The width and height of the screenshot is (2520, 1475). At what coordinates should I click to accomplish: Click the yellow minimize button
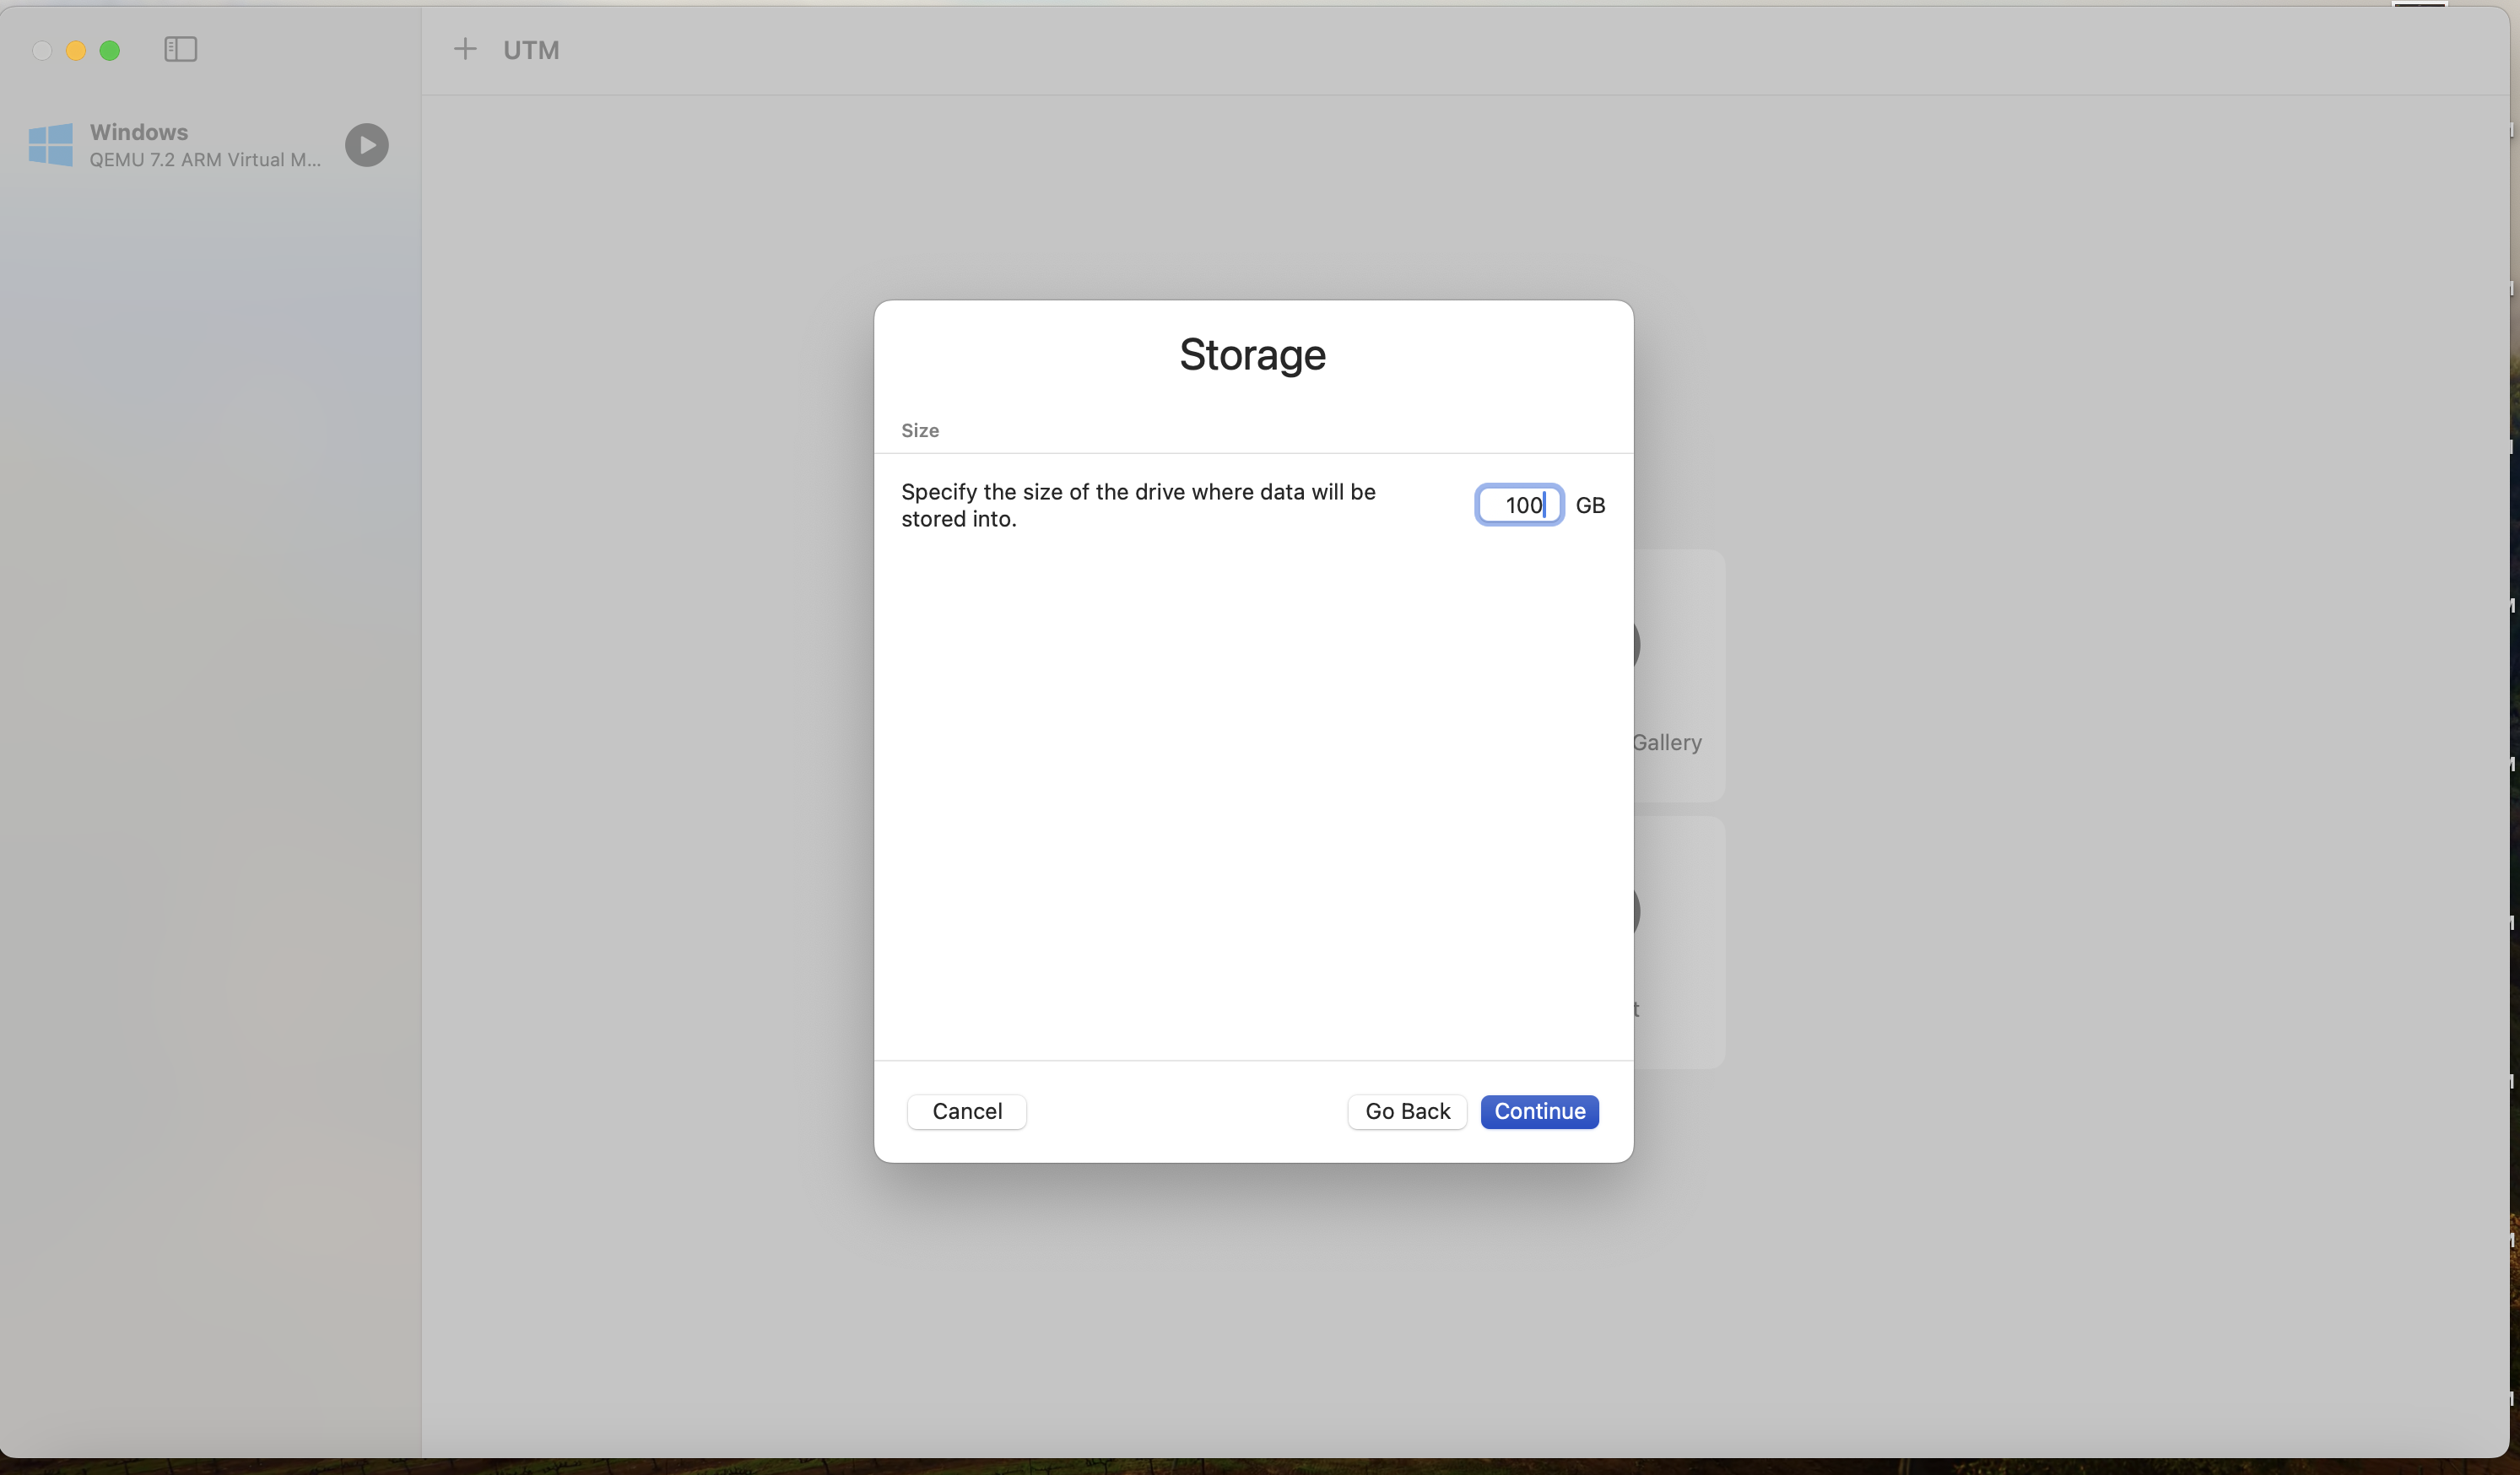(75, 49)
